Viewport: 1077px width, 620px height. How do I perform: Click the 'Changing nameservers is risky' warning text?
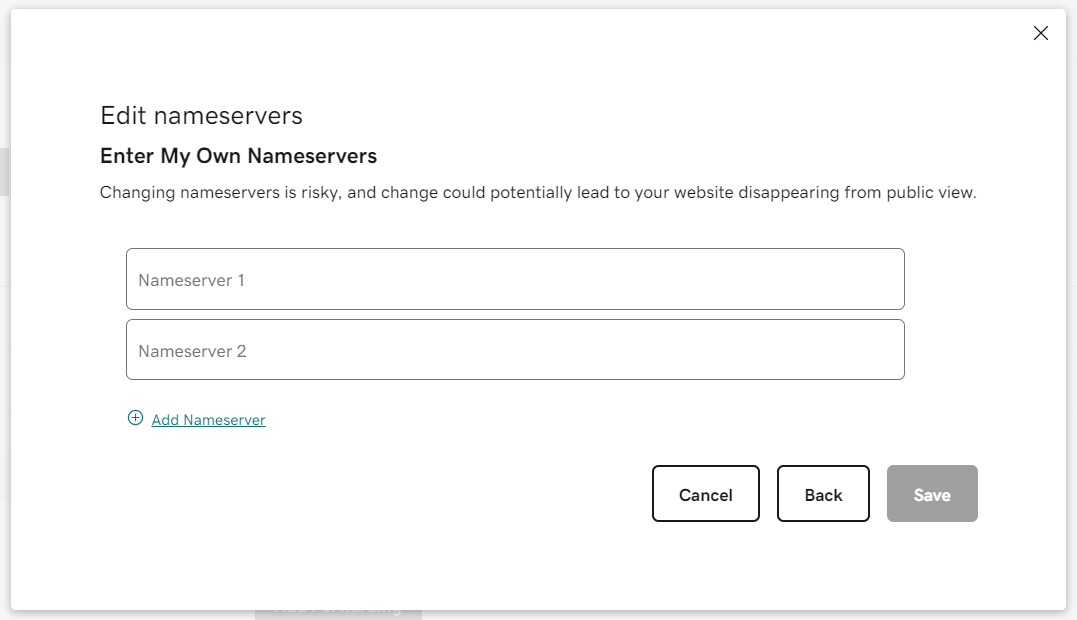click(538, 192)
